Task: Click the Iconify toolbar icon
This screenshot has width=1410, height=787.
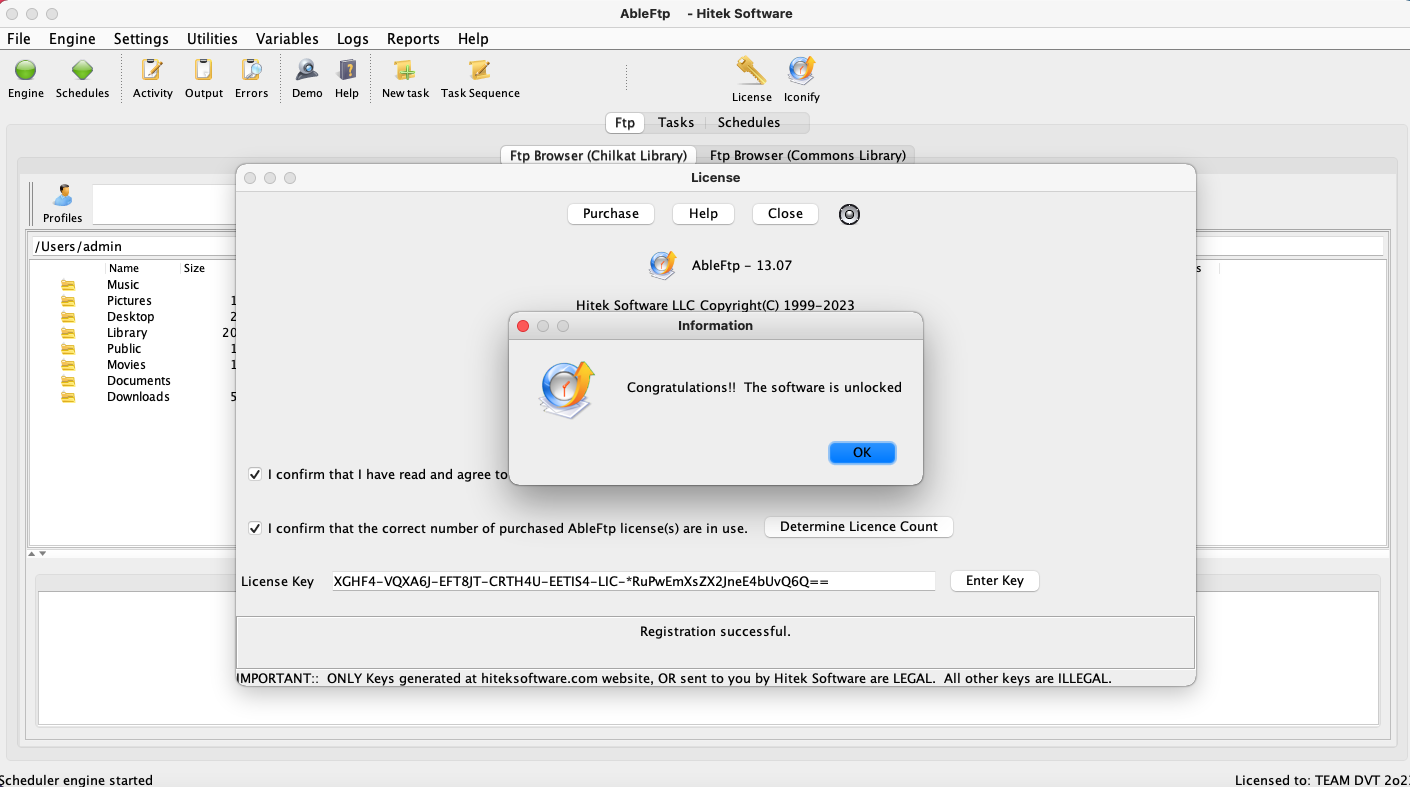Action: pos(801,71)
